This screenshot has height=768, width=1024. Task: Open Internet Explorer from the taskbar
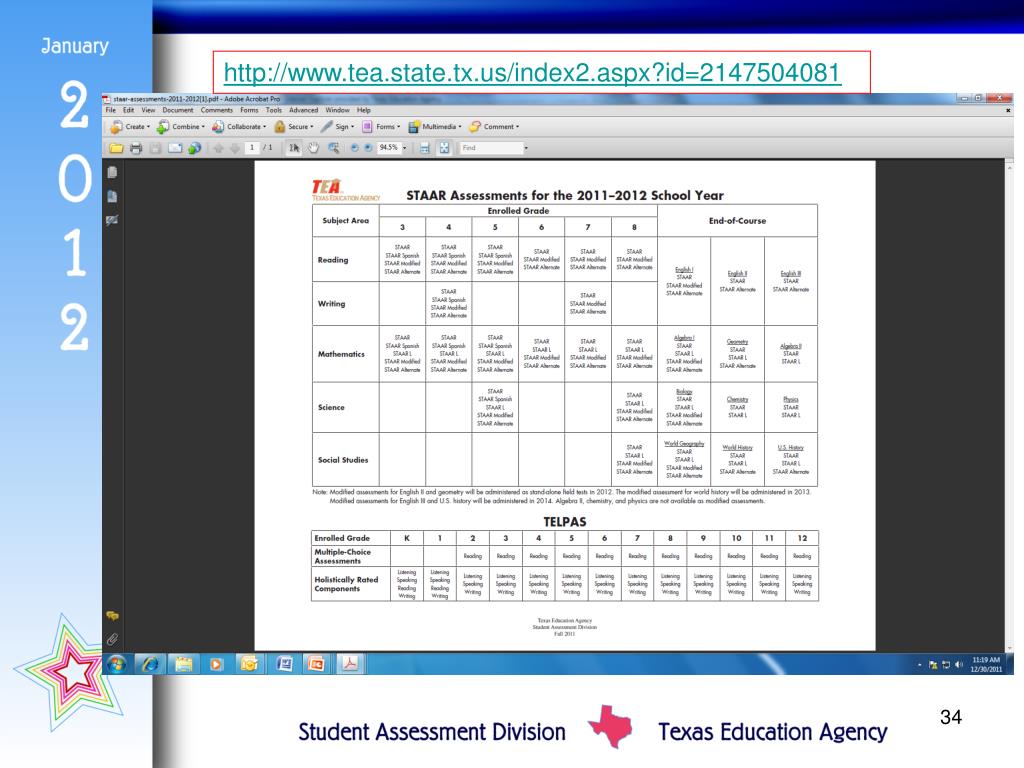150,664
